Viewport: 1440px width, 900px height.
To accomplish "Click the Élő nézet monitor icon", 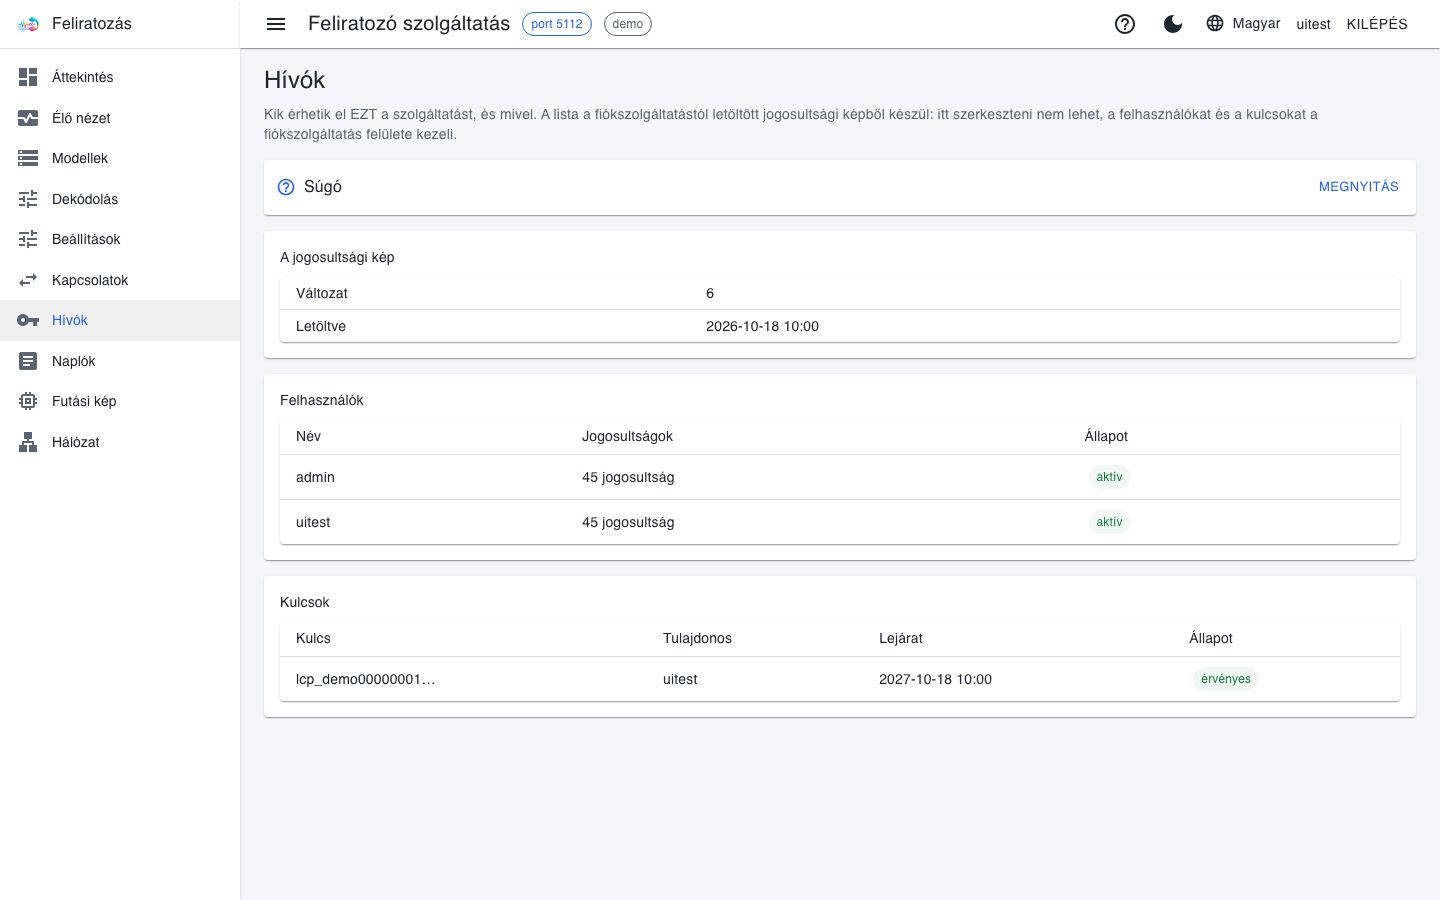I will coord(28,118).
